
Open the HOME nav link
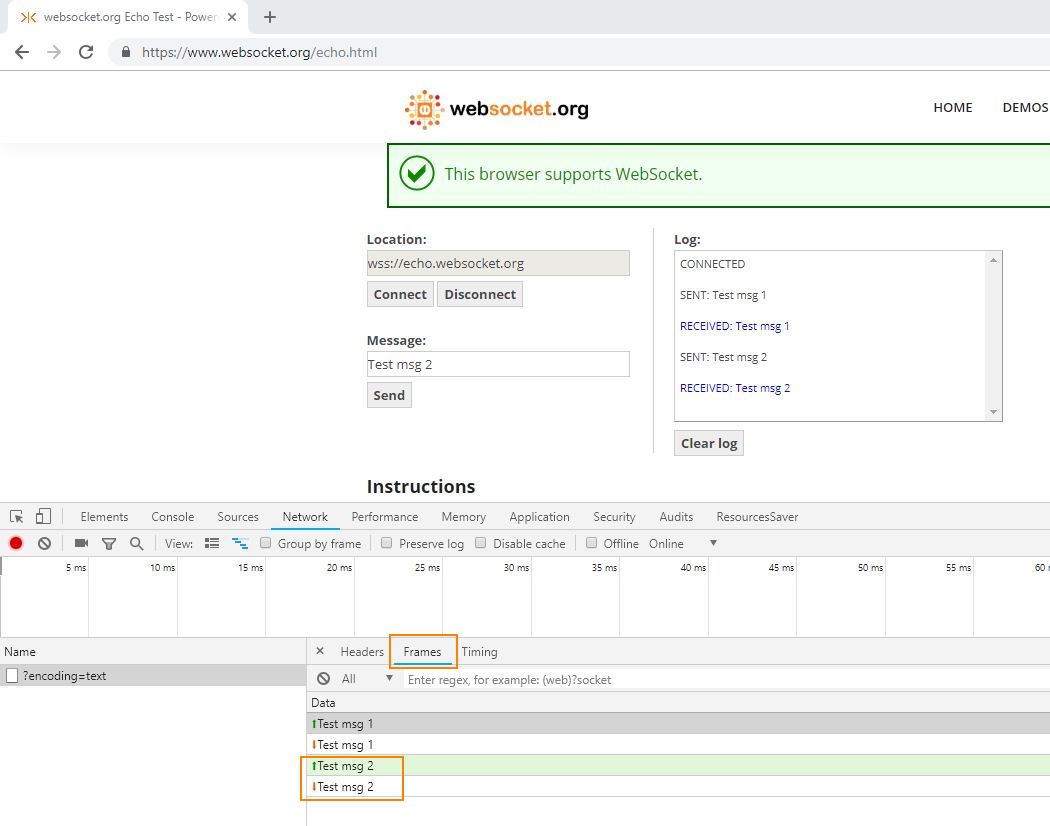coord(952,107)
